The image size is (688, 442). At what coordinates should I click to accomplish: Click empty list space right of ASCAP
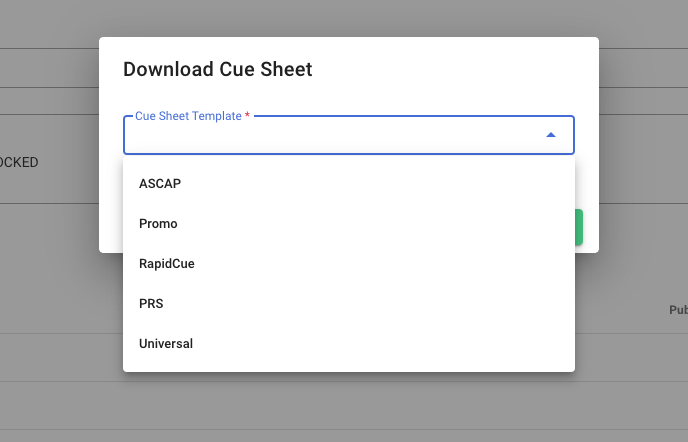(400, 184)
